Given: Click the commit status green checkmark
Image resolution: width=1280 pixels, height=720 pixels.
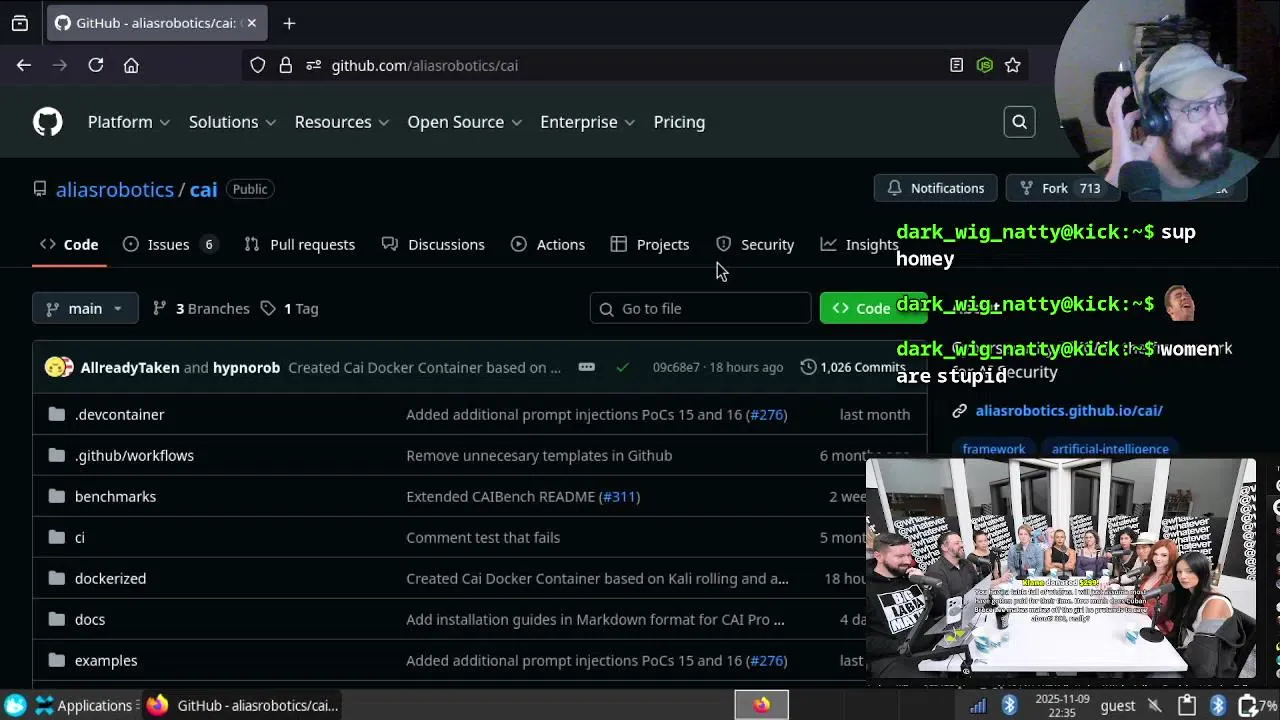Looking at the screenshot, I should pyautogui.click(x=623, y=368).
